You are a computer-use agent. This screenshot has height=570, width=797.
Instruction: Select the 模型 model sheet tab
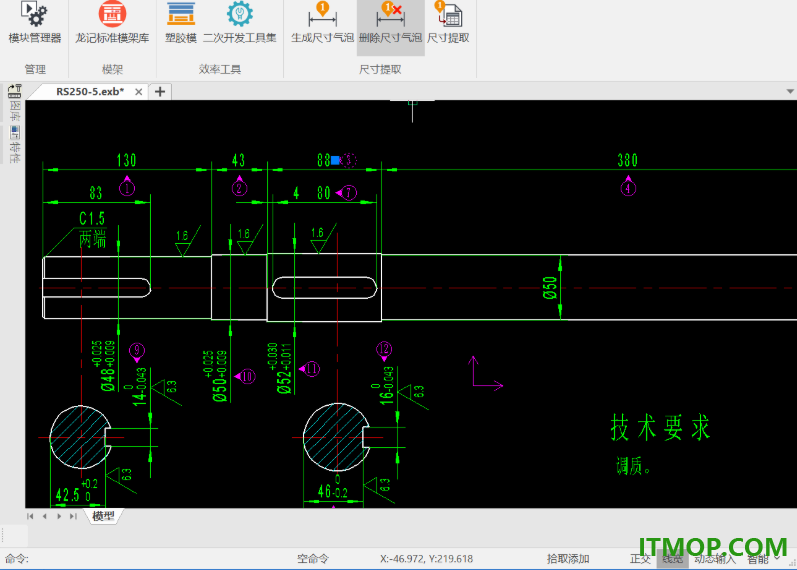click(x=103, y=516)
